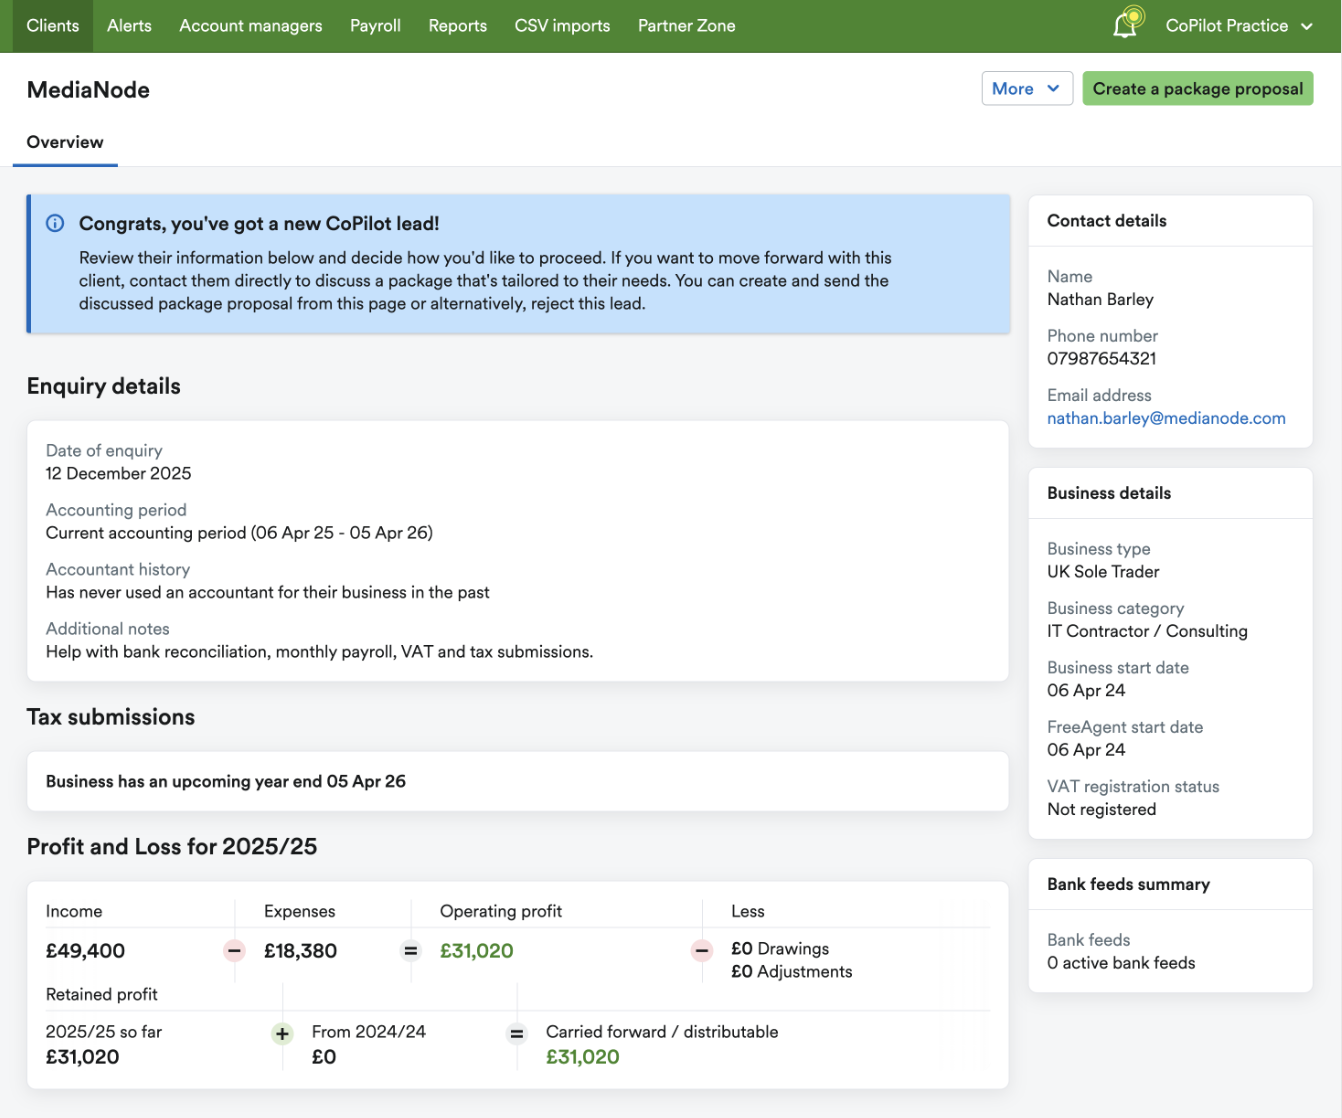Click the £0 Adjustments line
1342x1118 pixels.
[x=792, y=971]
